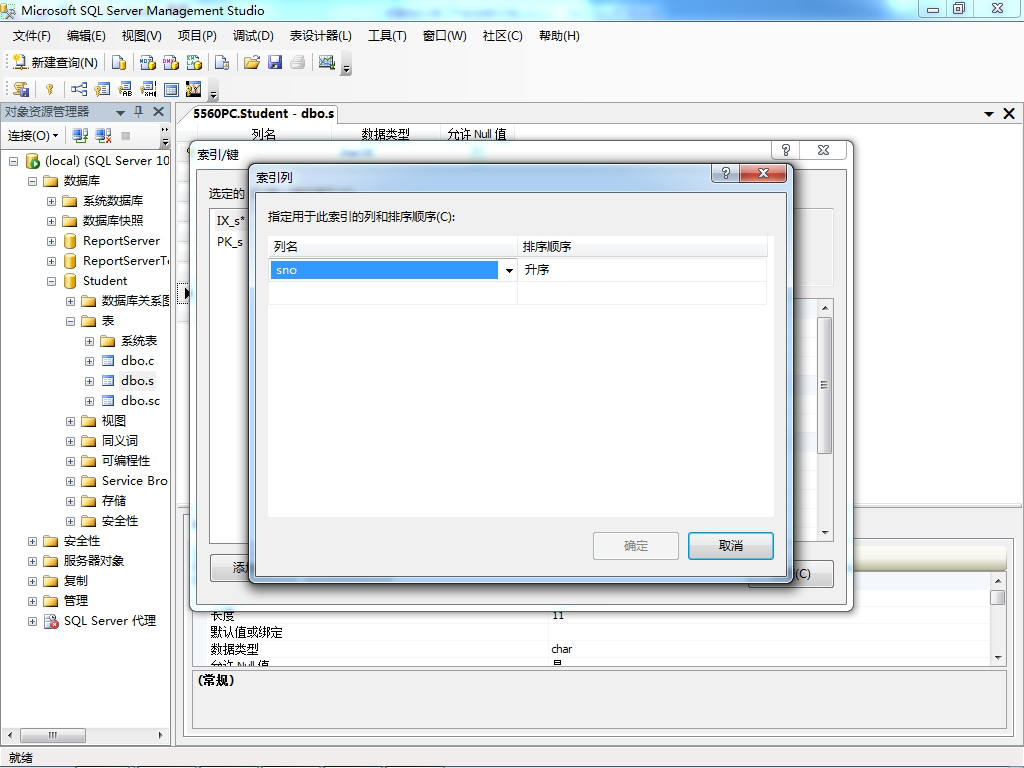Collapse the Student database node
This screenshot has width=1024, height=768.
[52, 281]
